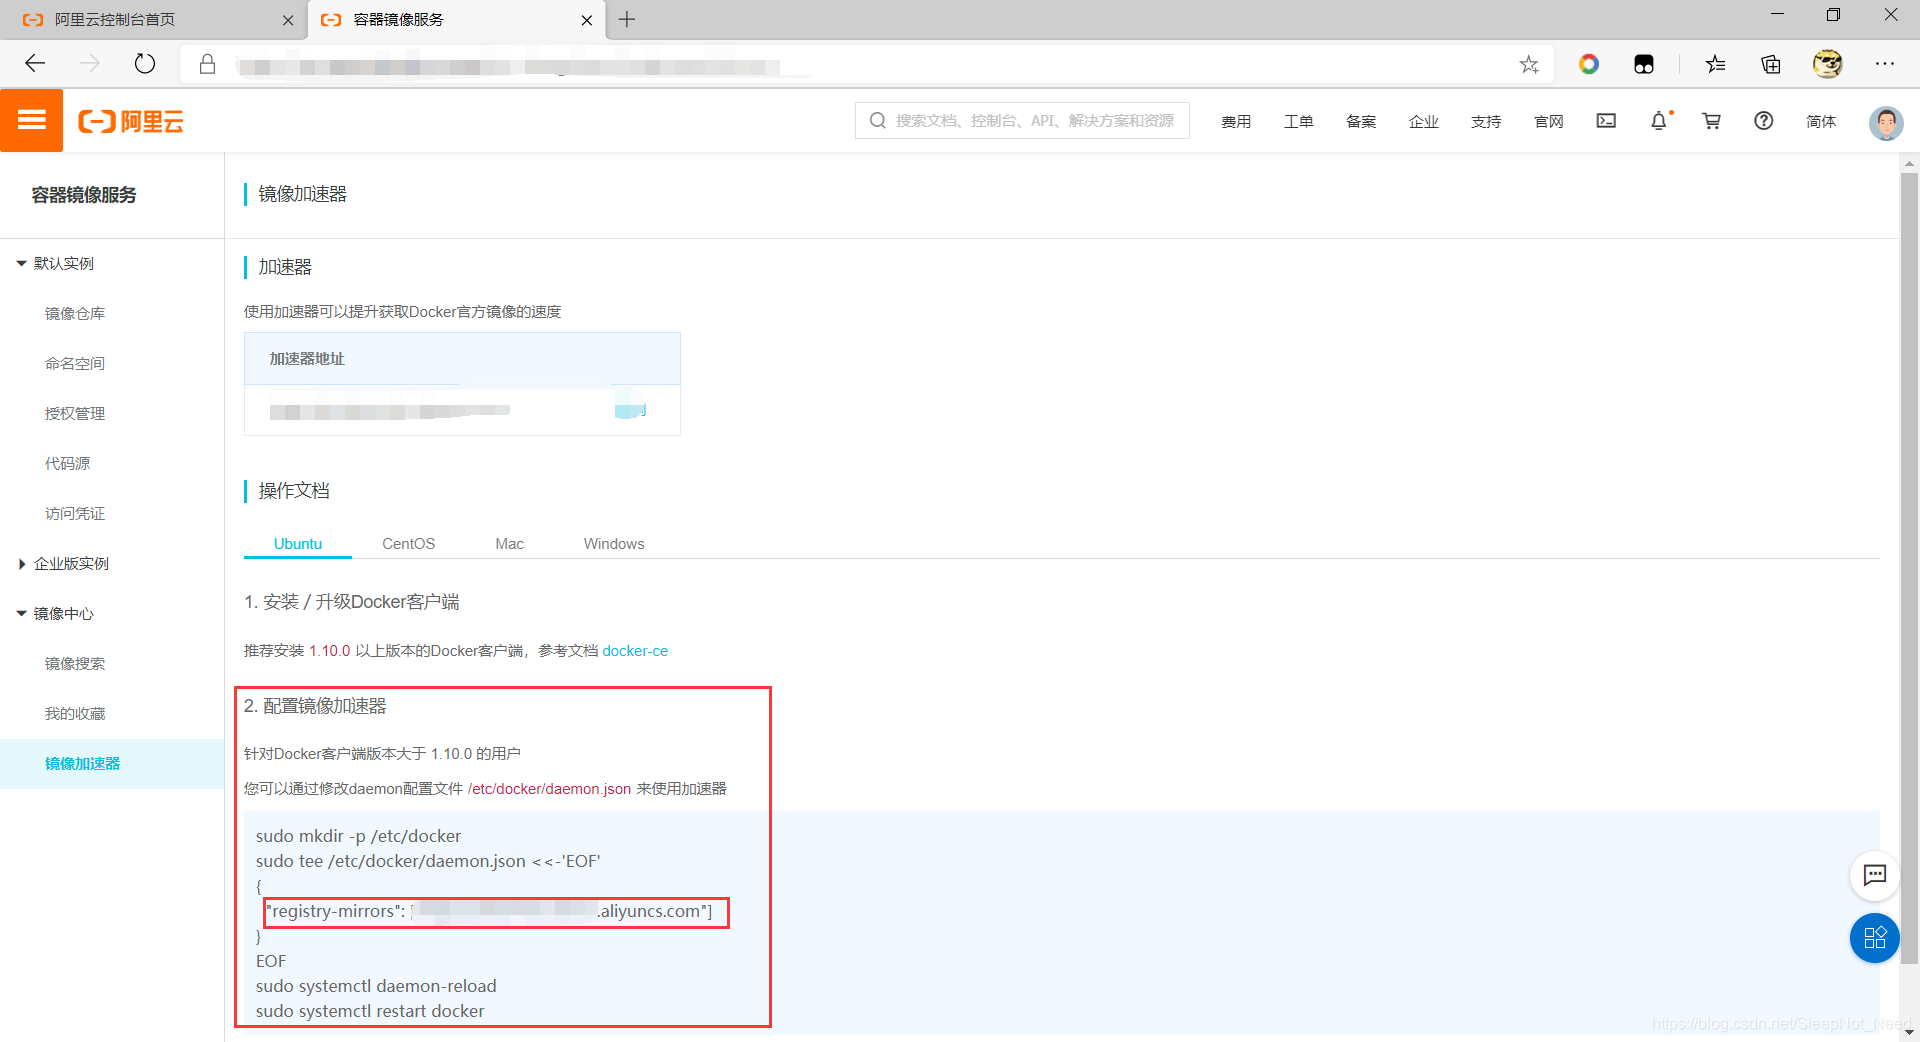Open the help question mark icon
Screen dimensions: 1920x1042
click(1764, 121)
